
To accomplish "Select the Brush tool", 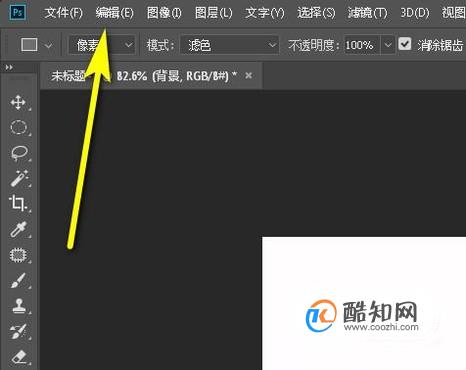I will [x=18, y=281].
